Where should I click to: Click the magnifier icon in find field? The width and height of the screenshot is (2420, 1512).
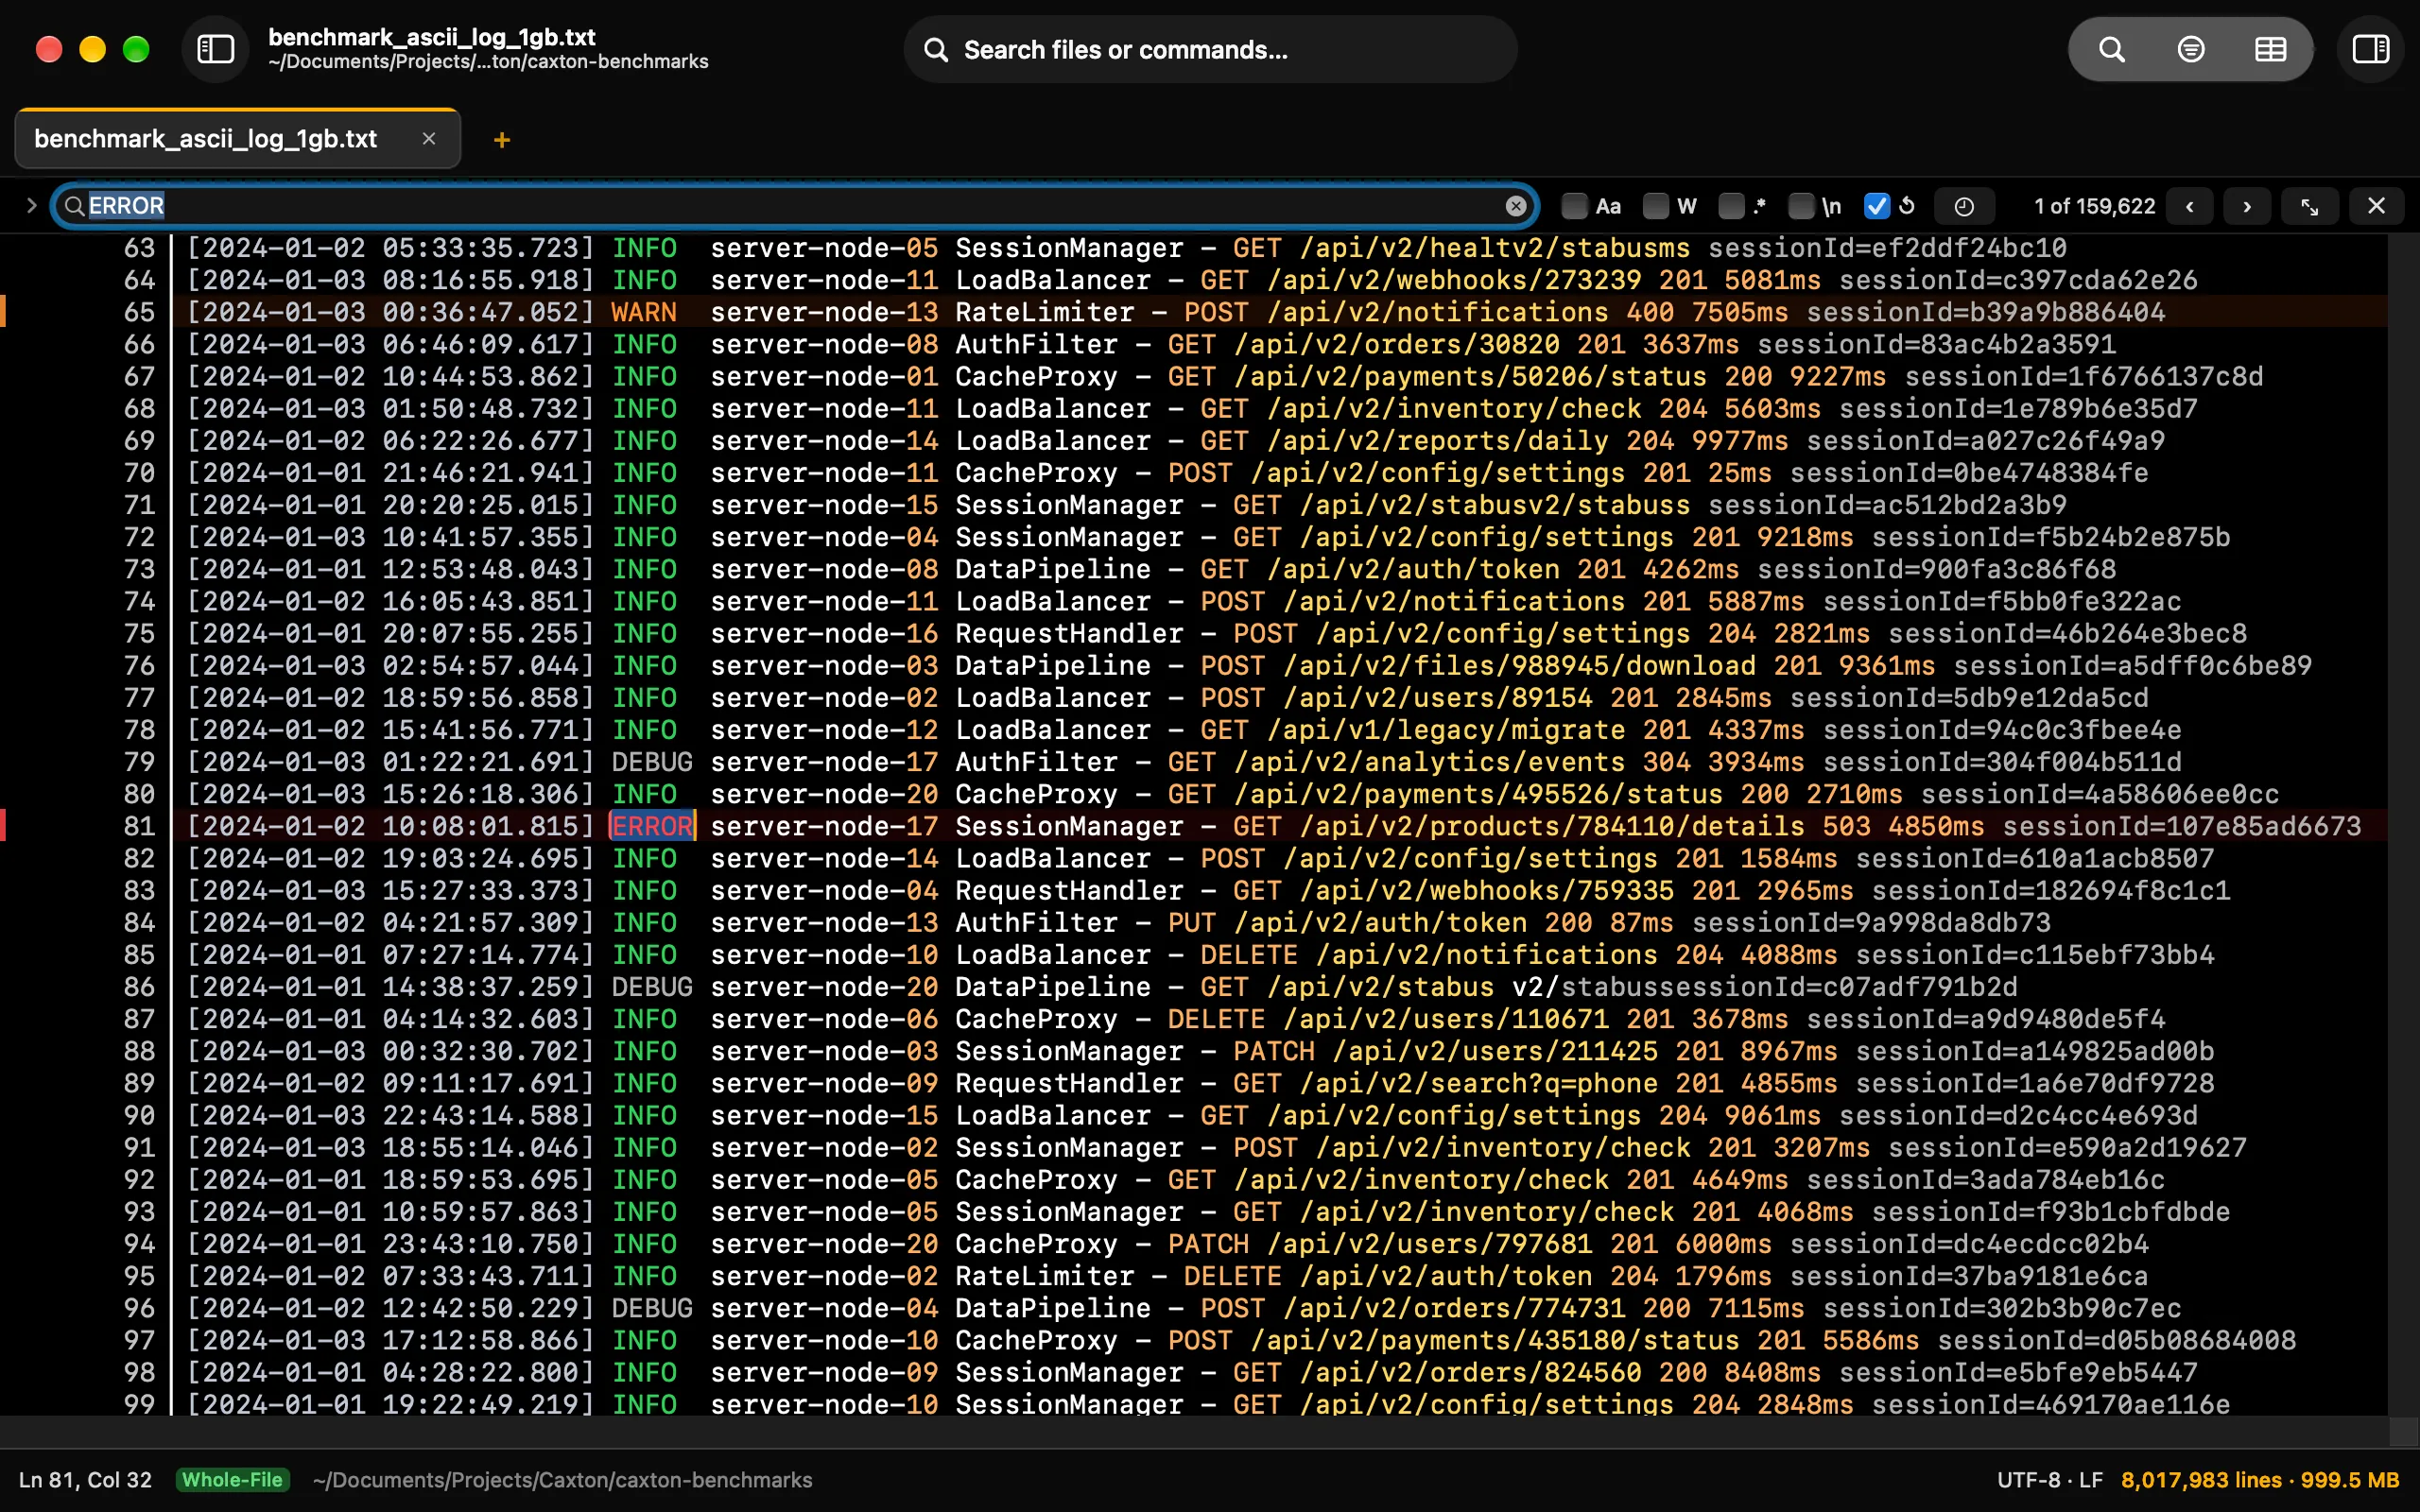[74, 206]
